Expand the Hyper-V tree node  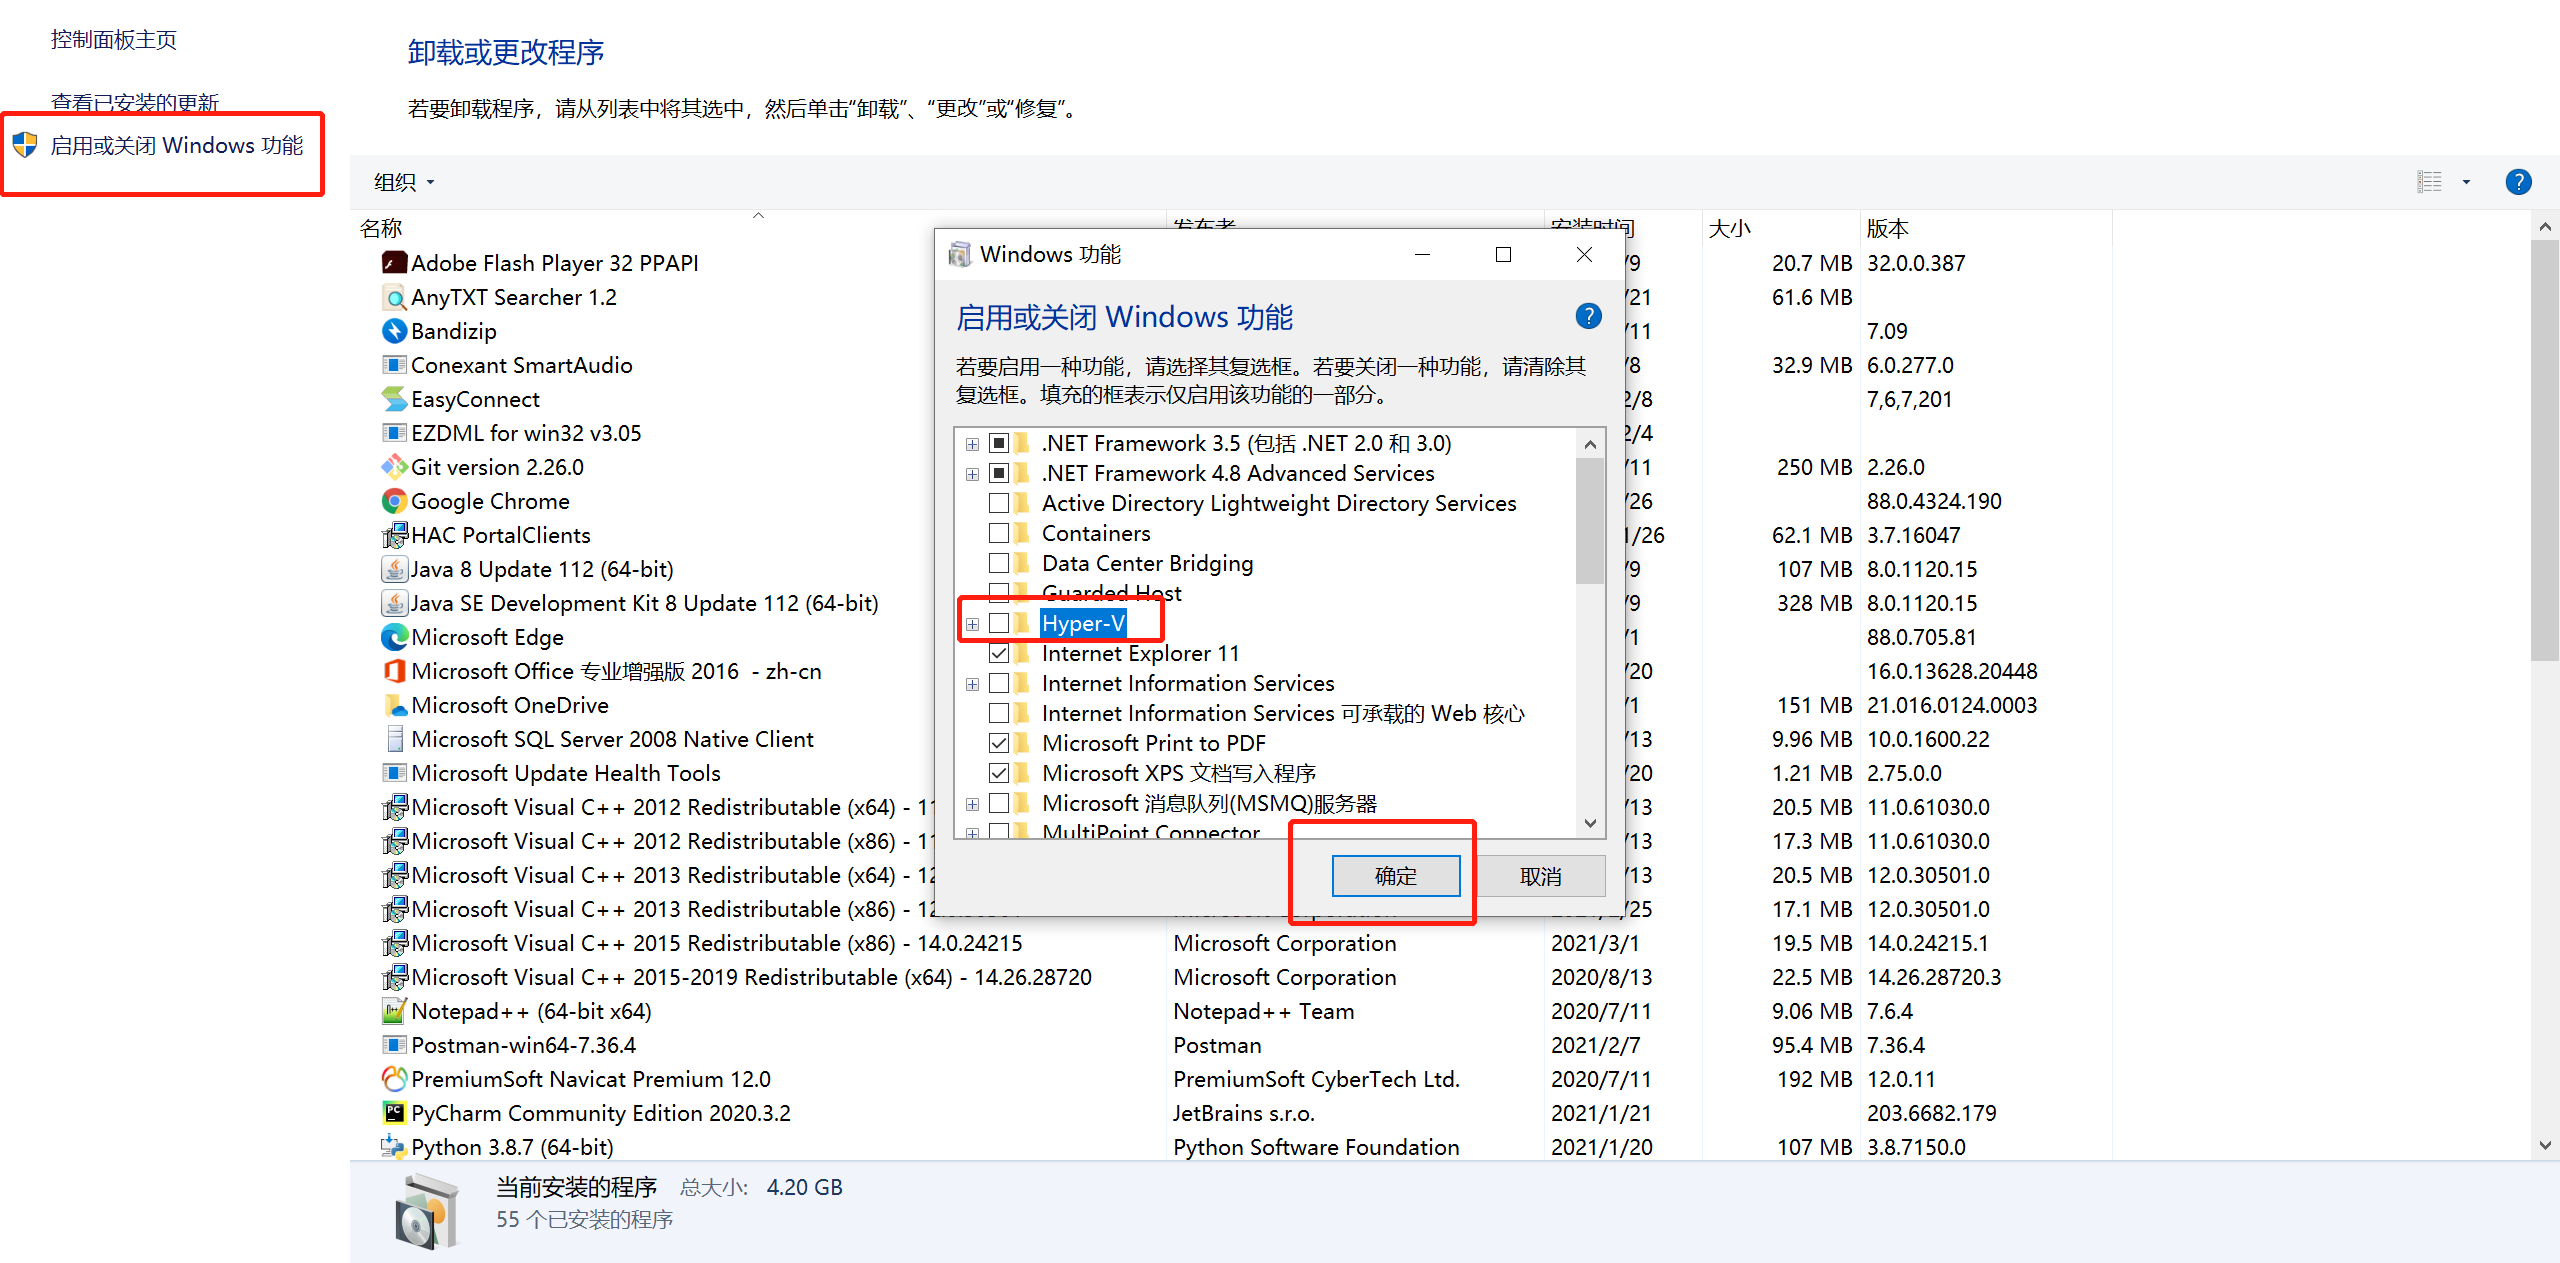pyautogui.click(x=972, y=624)
